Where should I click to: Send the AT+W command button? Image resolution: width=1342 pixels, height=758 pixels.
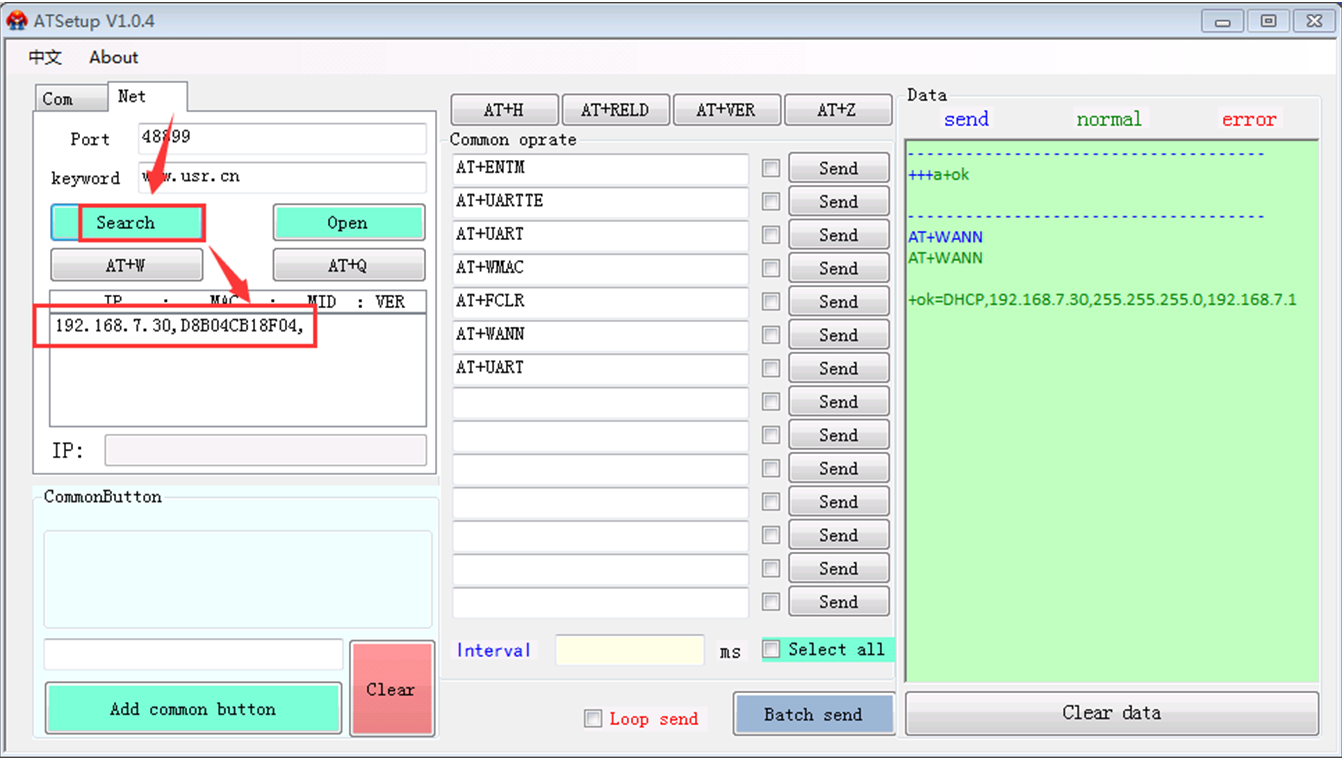pos(127,266)
